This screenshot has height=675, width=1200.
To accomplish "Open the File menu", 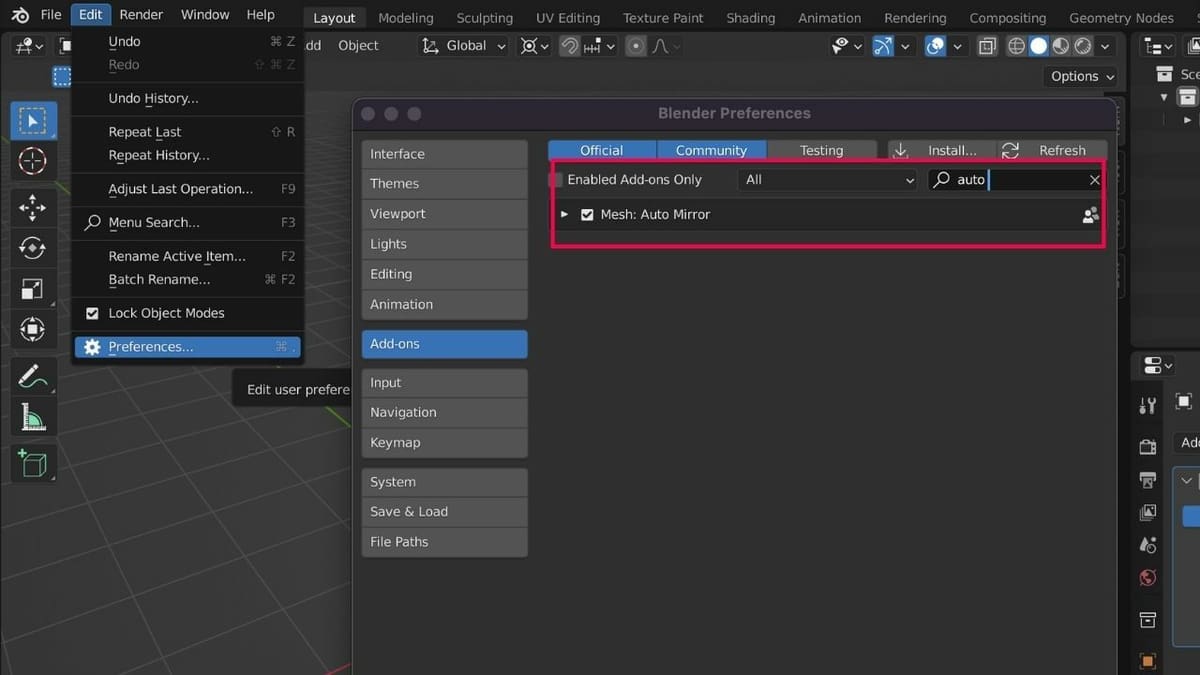I will 51,15.
